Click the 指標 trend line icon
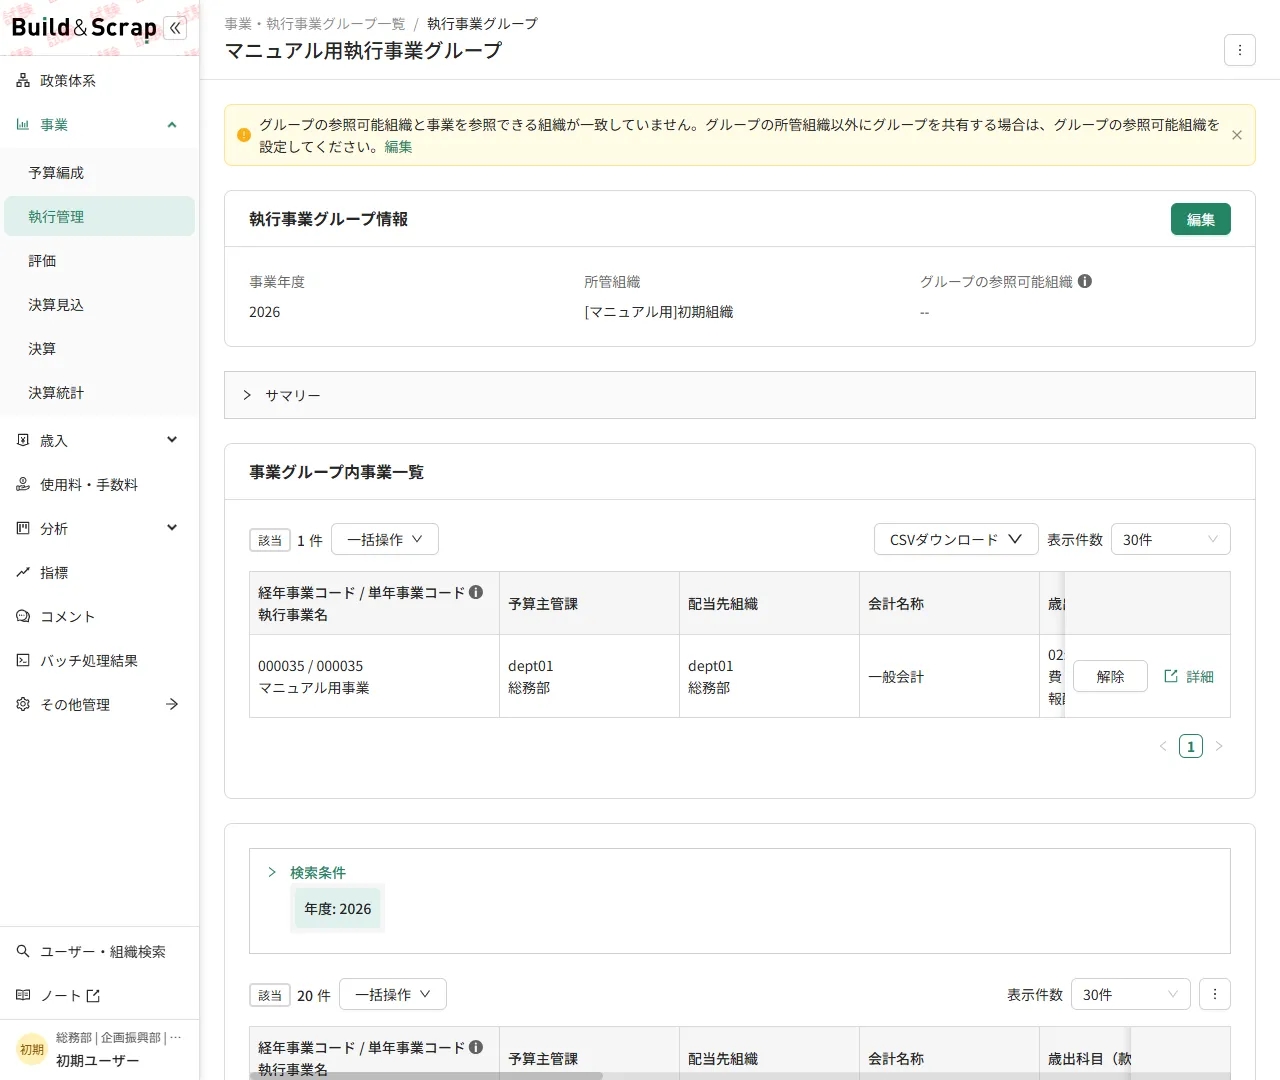The width and height of the screenshot is (1280, 1080). click(x=23, y=572)
